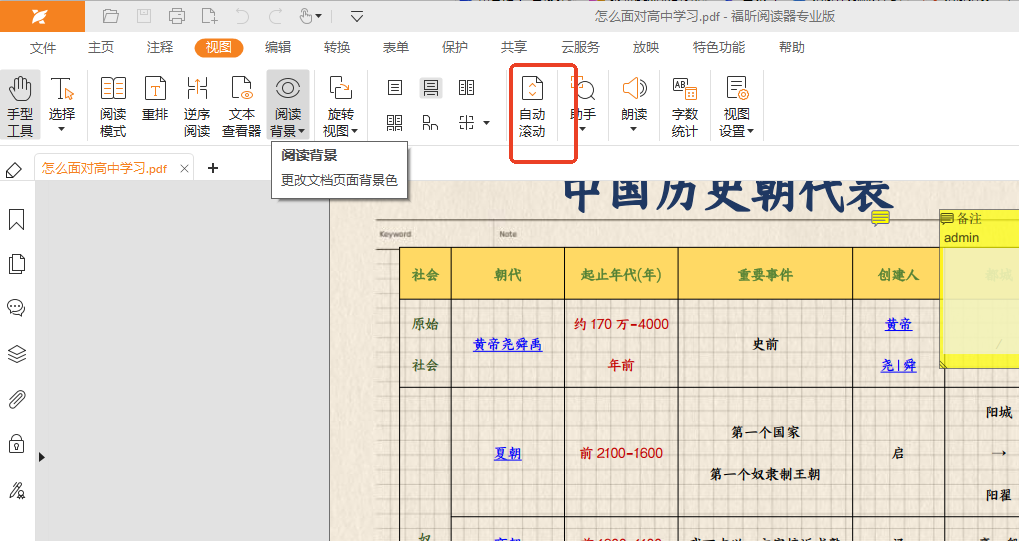Follow the 夏朝 link
1019x541 pixels.
coord(508,453)
